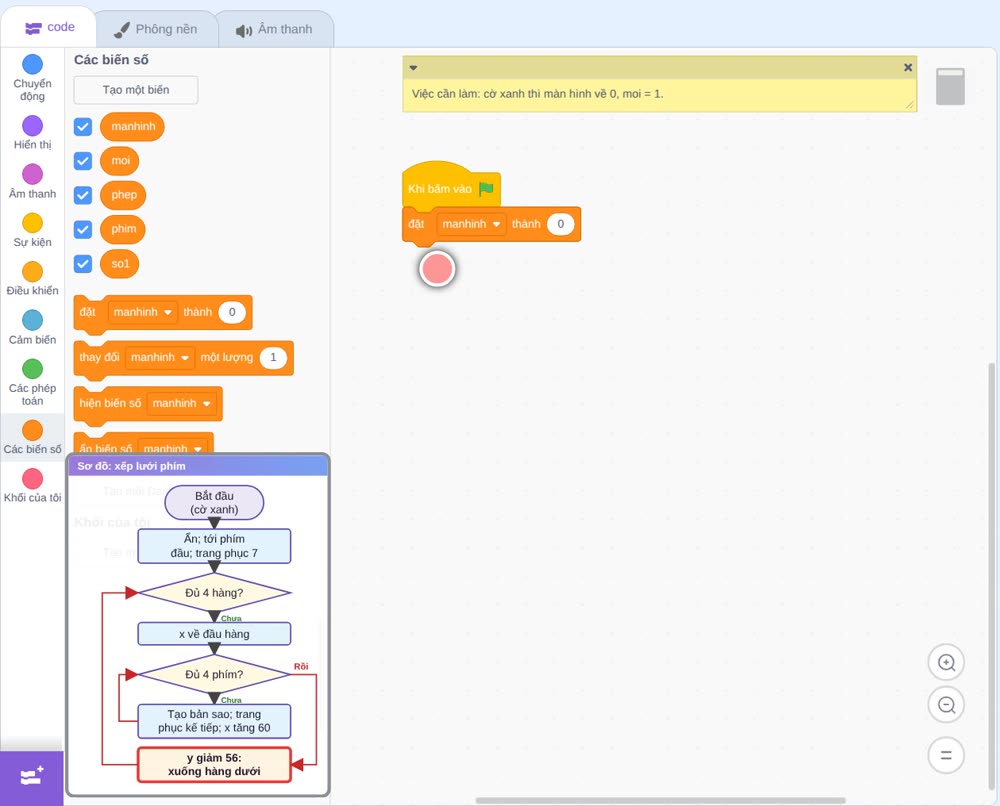This screenshot has height=806, width=1000.
Task: Click the workspace horizontal scrollbar
Action: coord(661,800)
